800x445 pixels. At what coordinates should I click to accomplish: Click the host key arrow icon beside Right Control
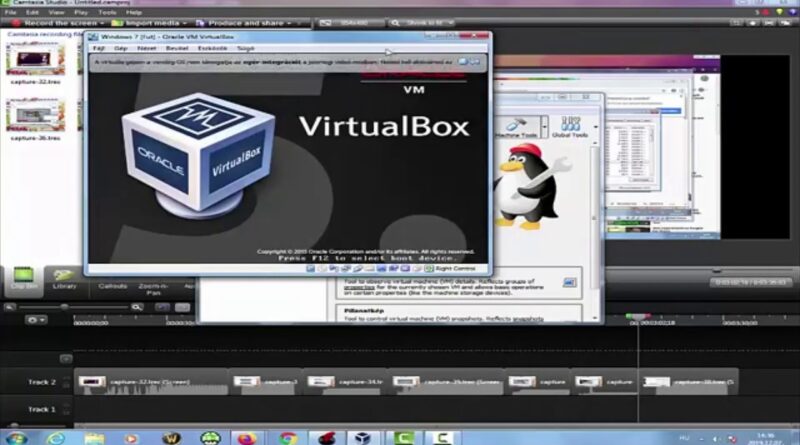[x=429, y=268]
